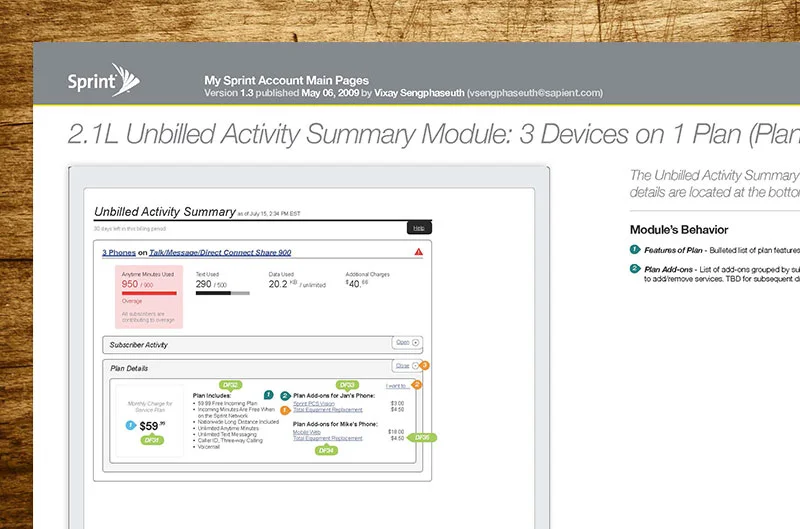Click the green DF35 tag beside the $4.50 price
The height and width of the screenshot is (529, 800).
click(422, 438)
